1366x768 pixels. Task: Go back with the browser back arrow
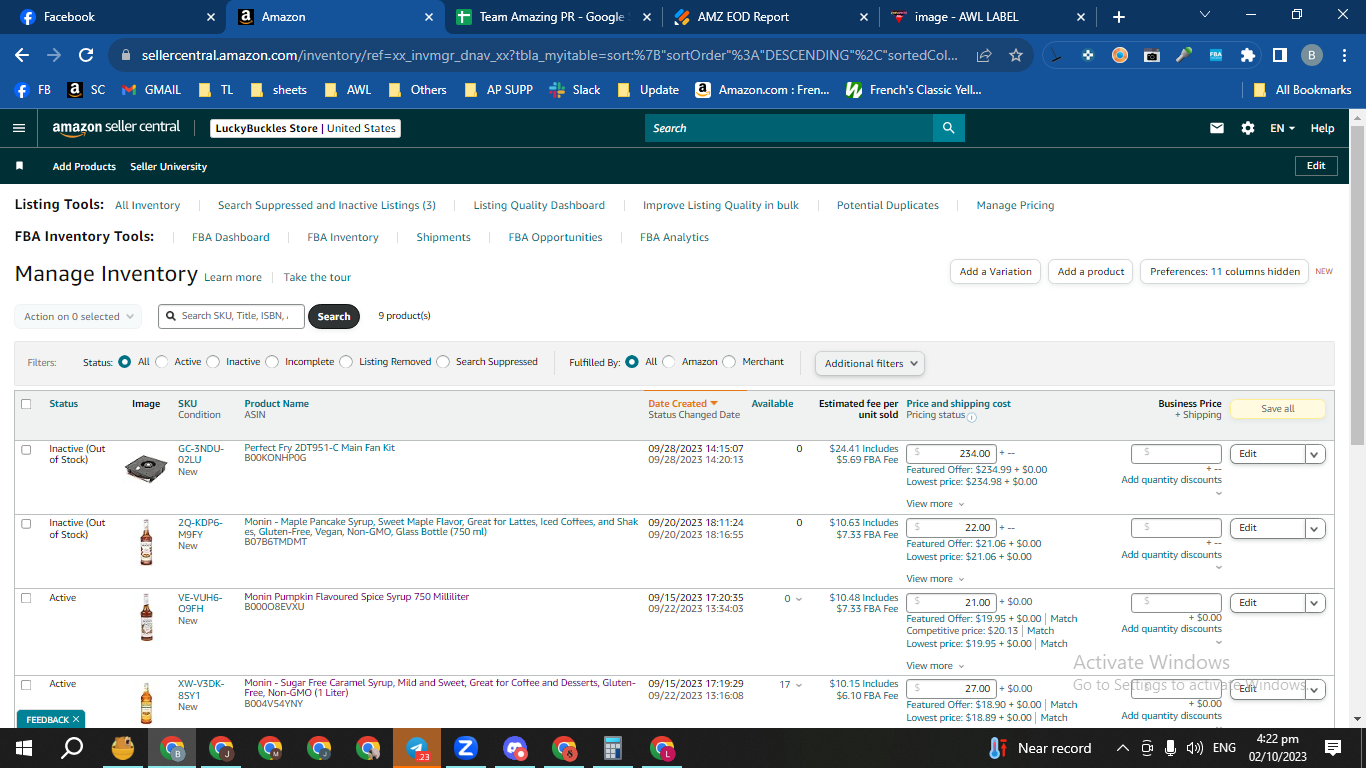point(22,56)
